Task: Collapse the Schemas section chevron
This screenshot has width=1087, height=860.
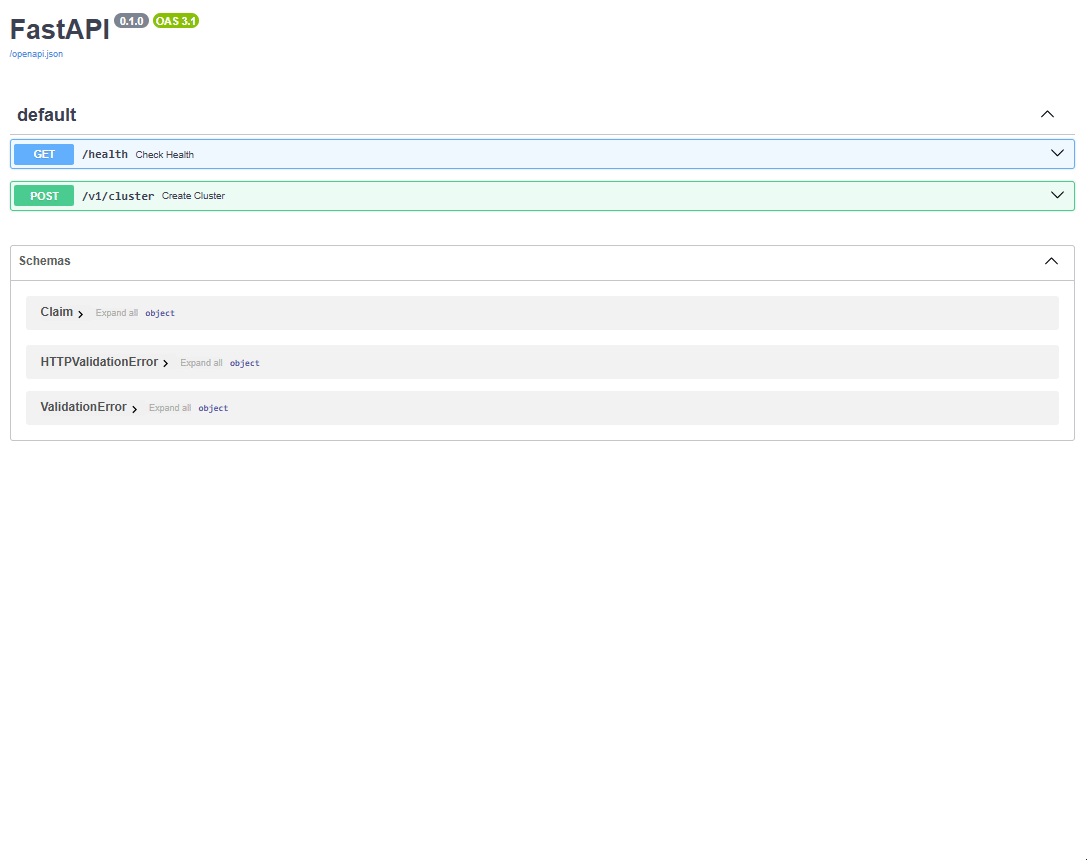Action: (1051, 261)
